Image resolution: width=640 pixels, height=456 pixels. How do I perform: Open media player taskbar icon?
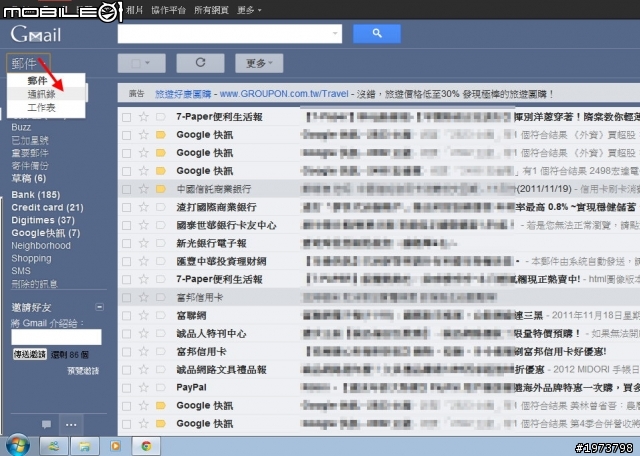[x=116, y=446]
